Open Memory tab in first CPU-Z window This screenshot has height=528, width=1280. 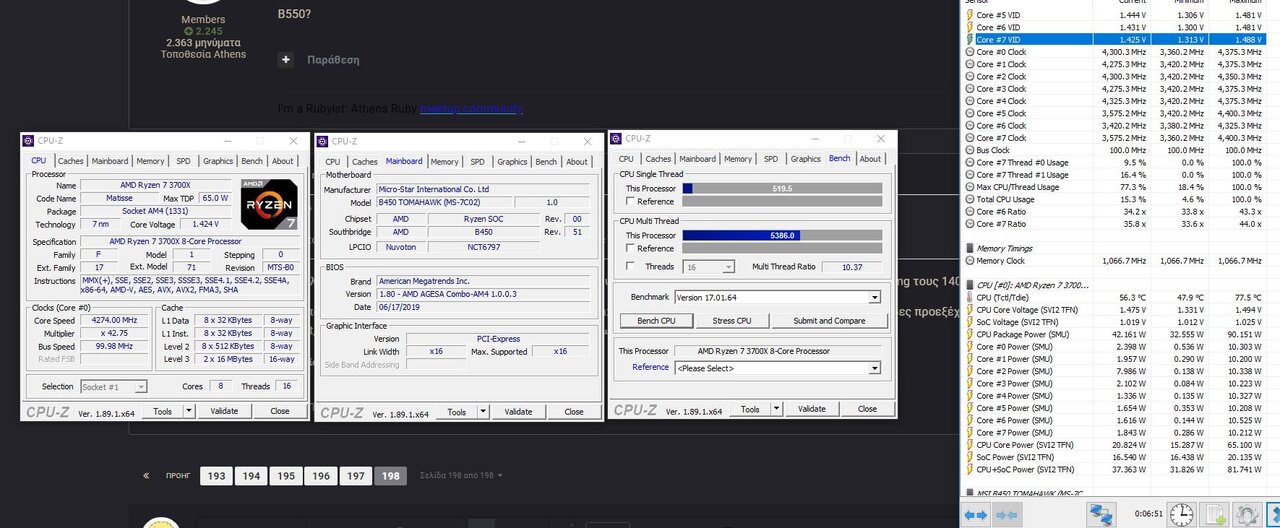coord(150,161)
